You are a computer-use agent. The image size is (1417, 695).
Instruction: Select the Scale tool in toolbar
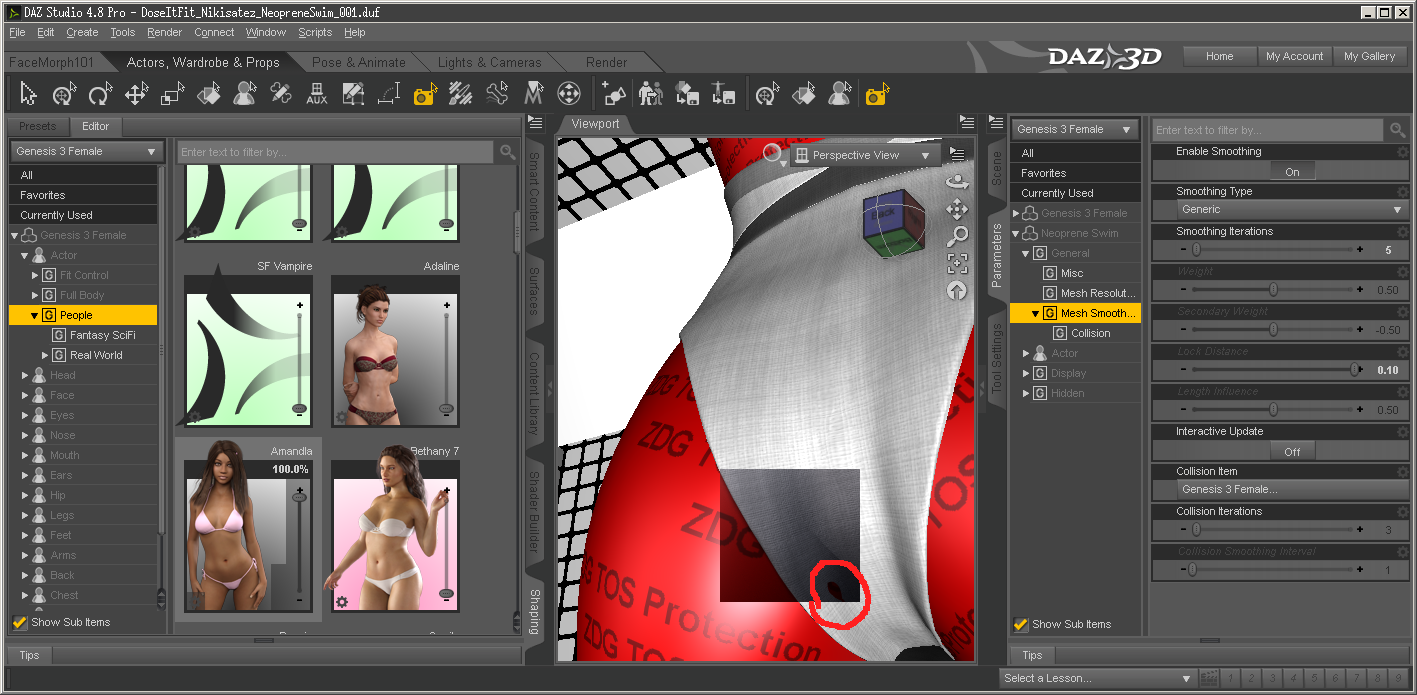coord(173,95)
